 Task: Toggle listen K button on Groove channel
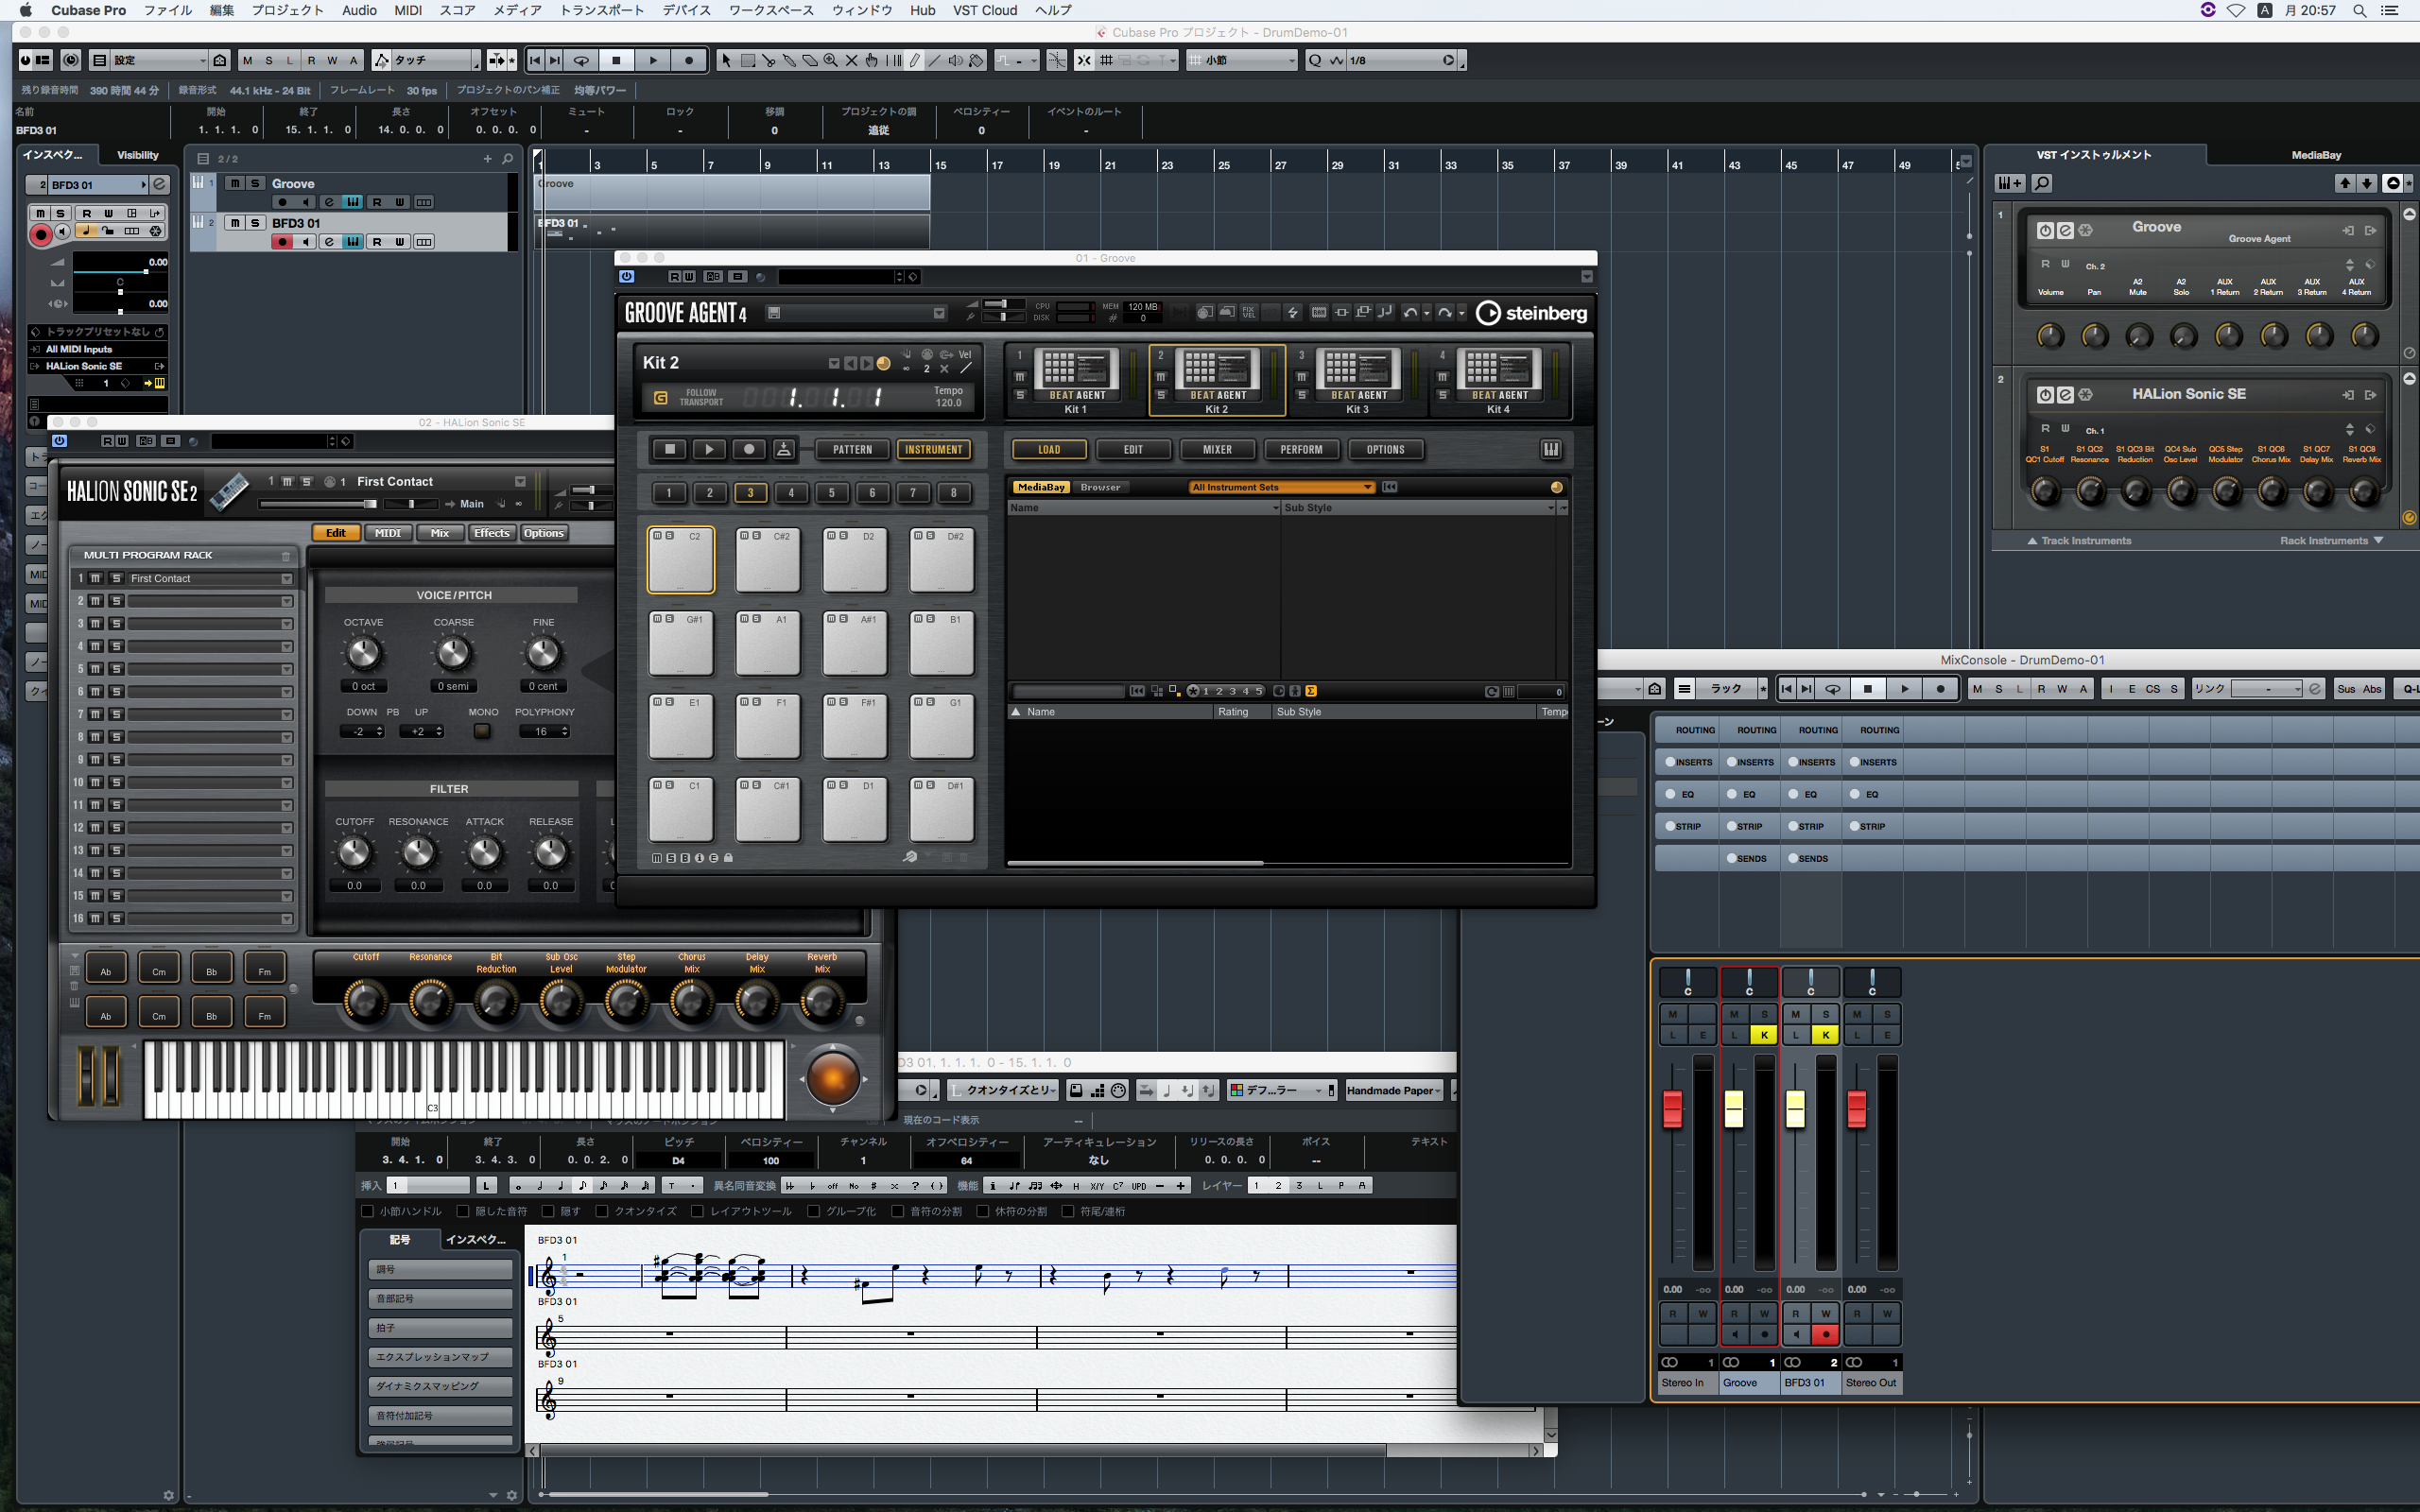(x=1764, y=1035)
